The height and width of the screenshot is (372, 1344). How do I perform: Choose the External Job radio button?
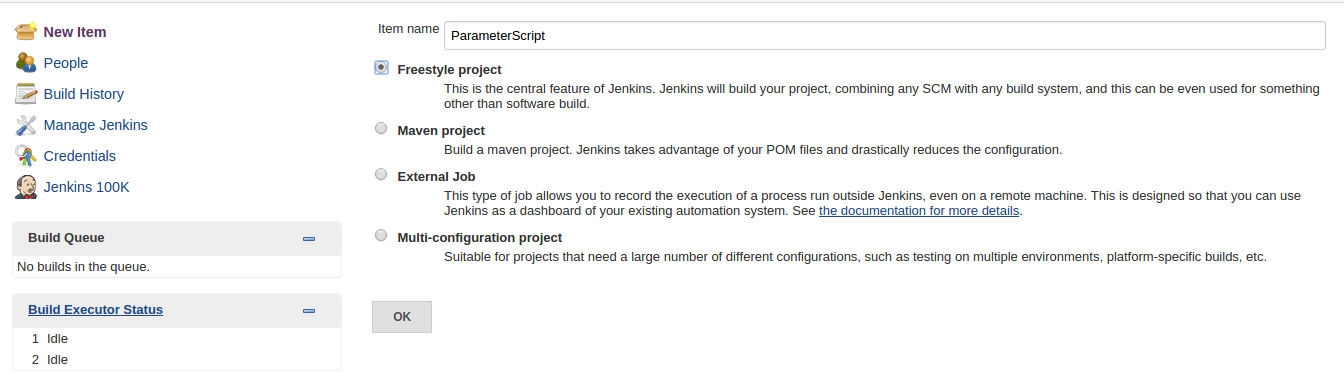(381, 175)
